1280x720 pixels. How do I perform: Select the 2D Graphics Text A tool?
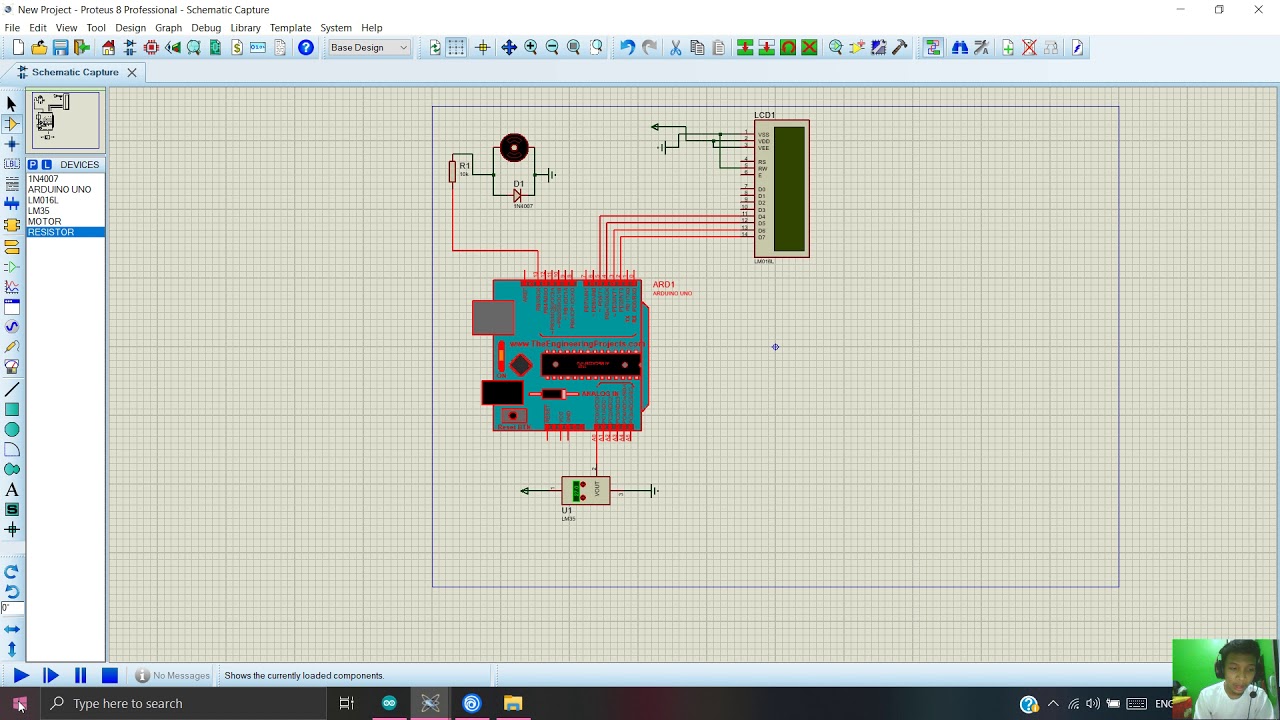12,490
